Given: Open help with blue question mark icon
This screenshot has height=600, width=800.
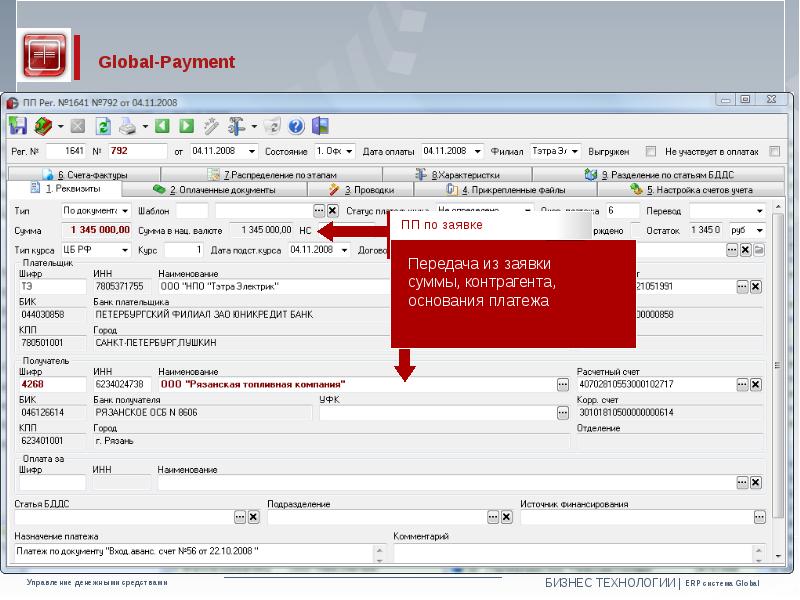Looking at the screenshot, I should 296,126.
